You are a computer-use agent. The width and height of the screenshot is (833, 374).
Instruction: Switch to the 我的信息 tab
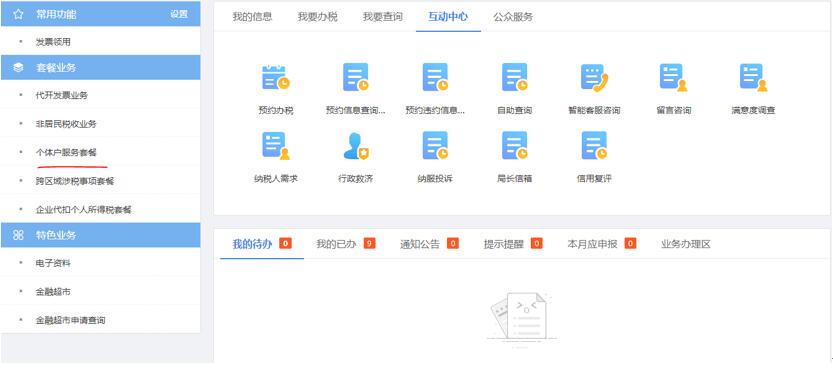pos(252,16)
